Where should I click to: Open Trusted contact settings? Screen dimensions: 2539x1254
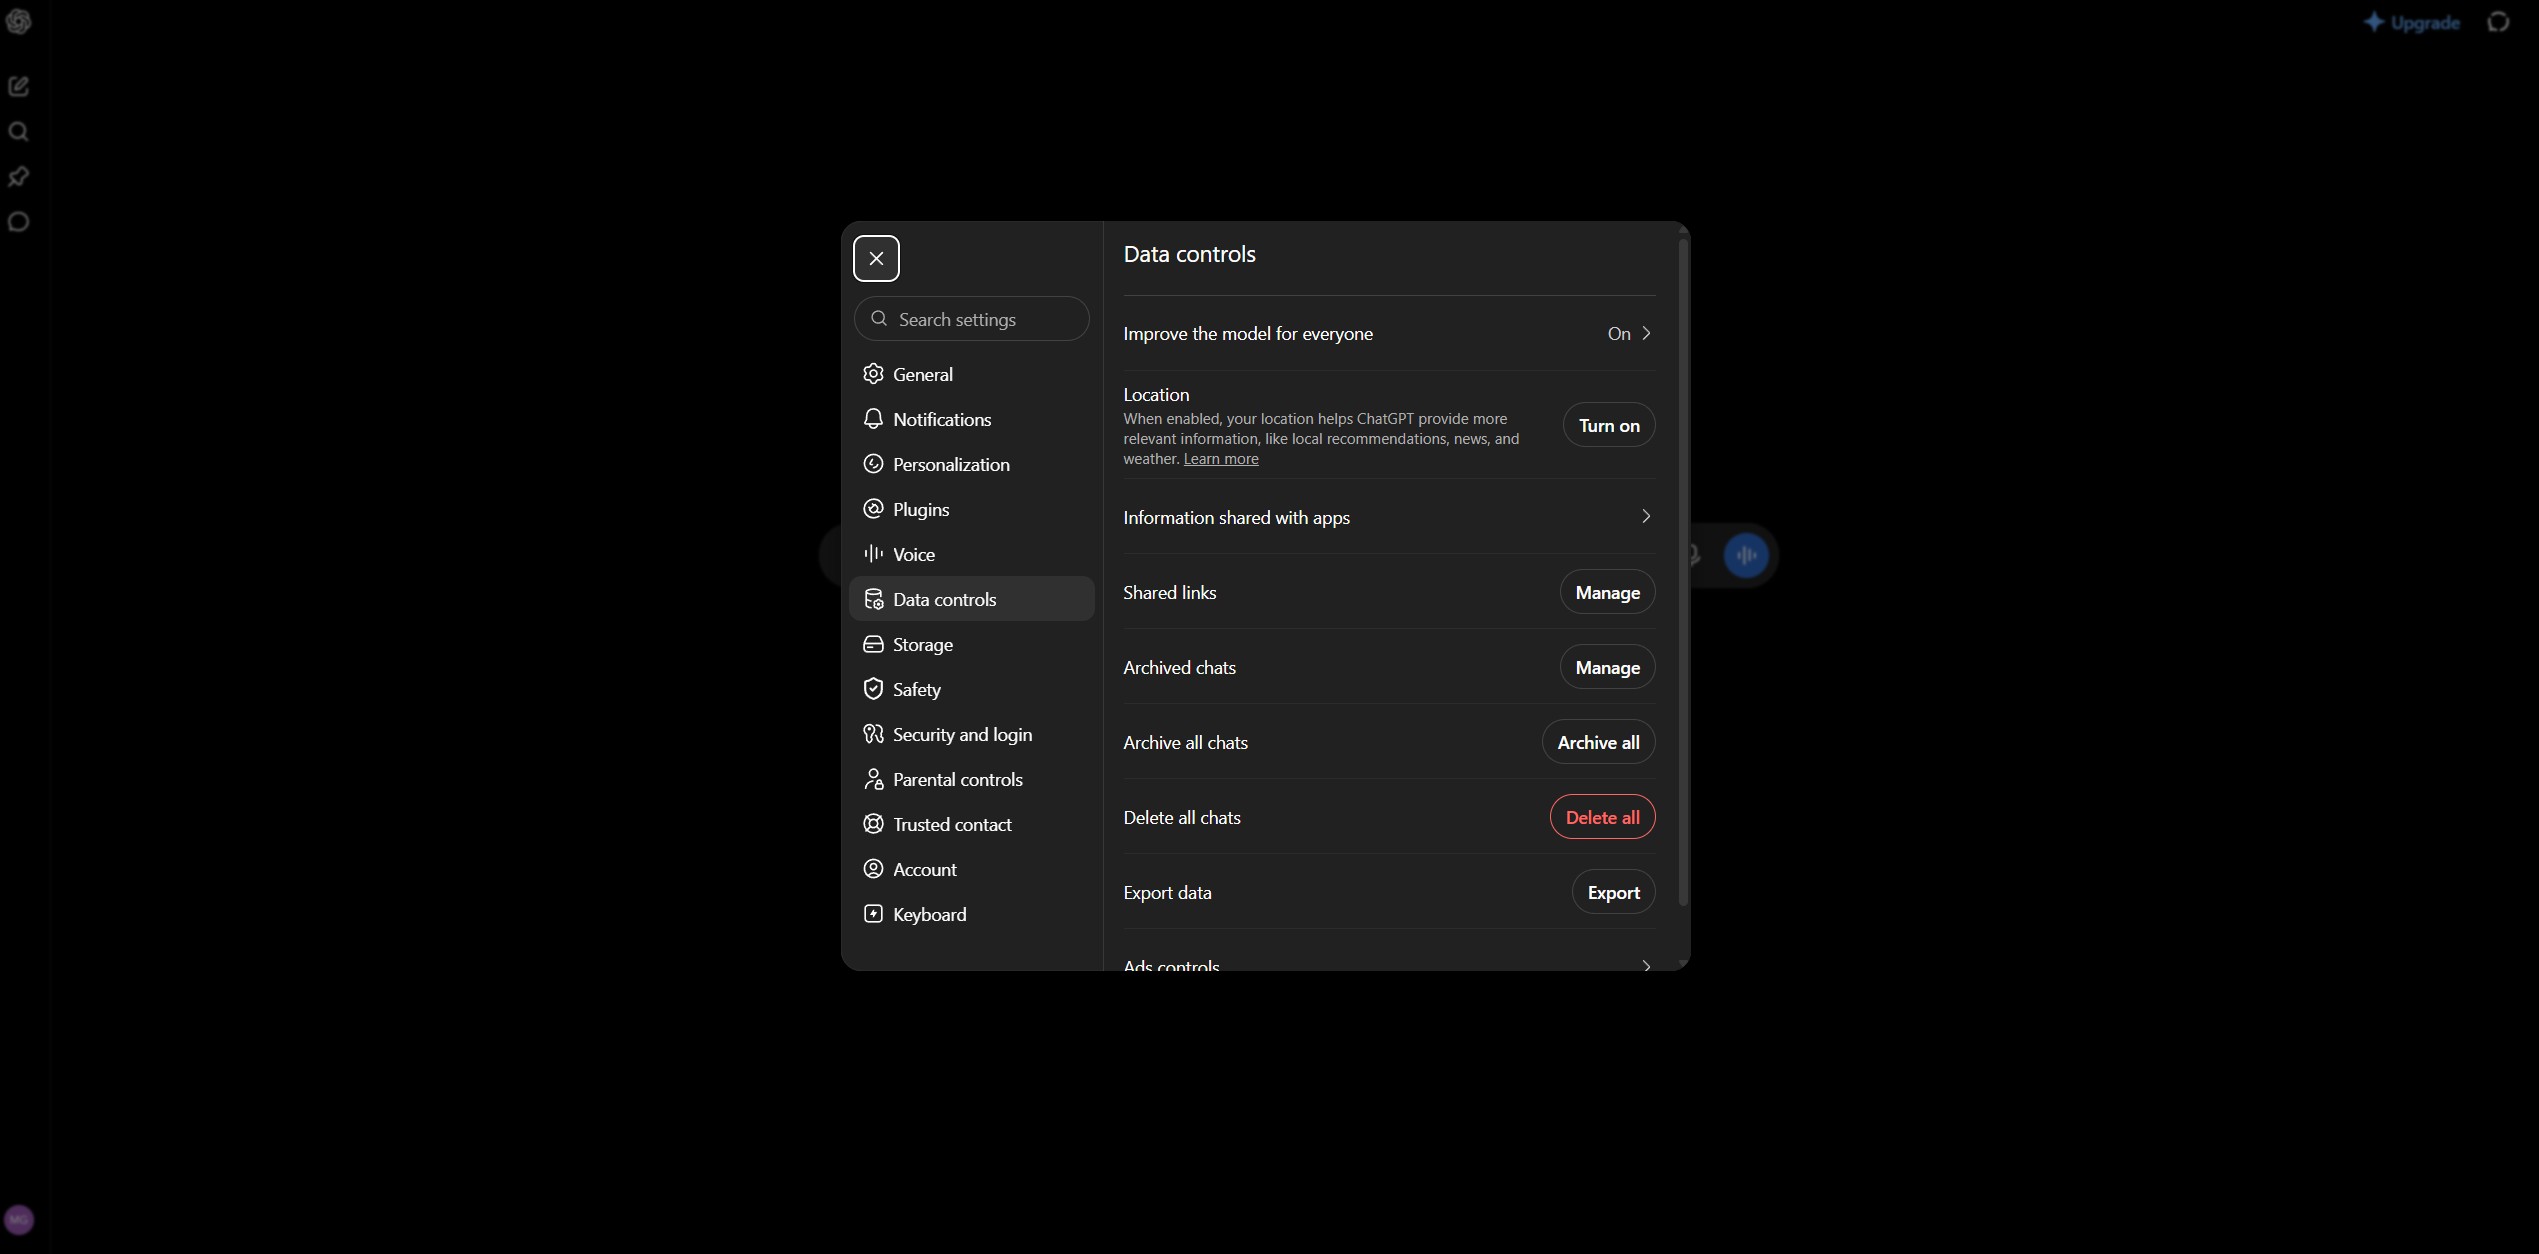pyautogui.click(x=971, y=824)
